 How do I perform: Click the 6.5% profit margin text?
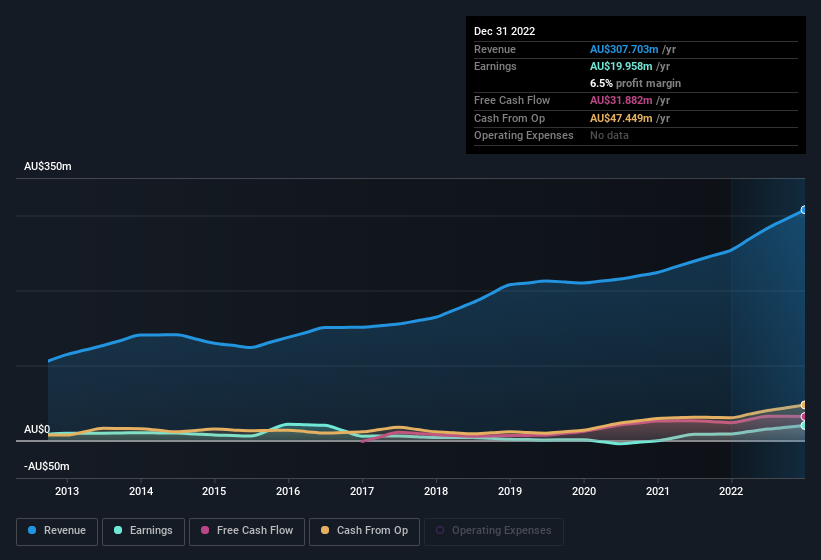coord(636,83)
